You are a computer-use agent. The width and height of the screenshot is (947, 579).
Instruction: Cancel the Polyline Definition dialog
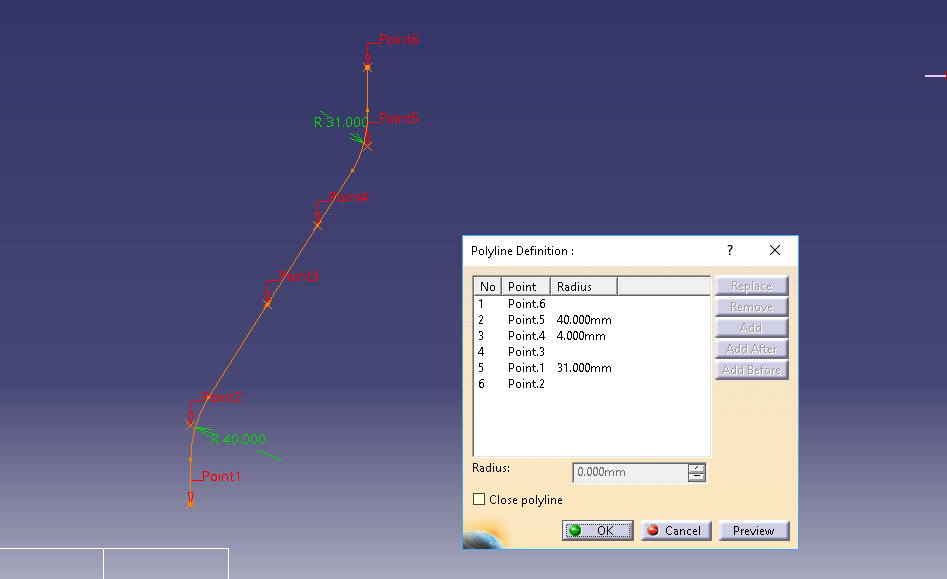pos(676,531)
